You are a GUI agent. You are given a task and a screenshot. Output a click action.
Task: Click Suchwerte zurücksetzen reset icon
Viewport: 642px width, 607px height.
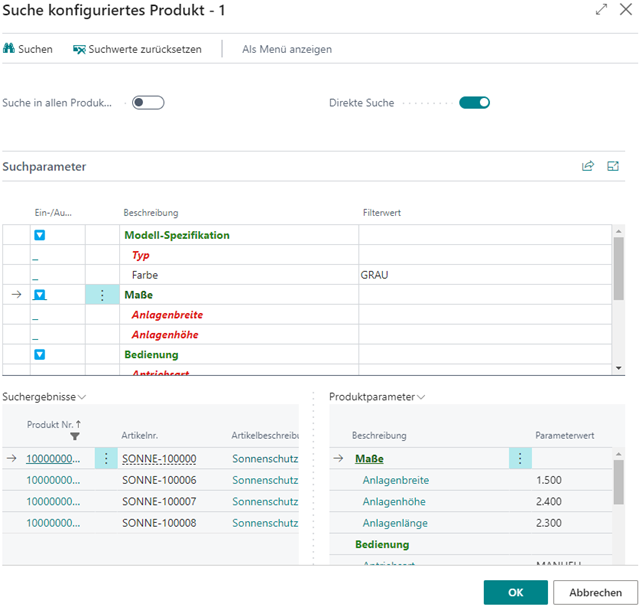tap(79, 49)
